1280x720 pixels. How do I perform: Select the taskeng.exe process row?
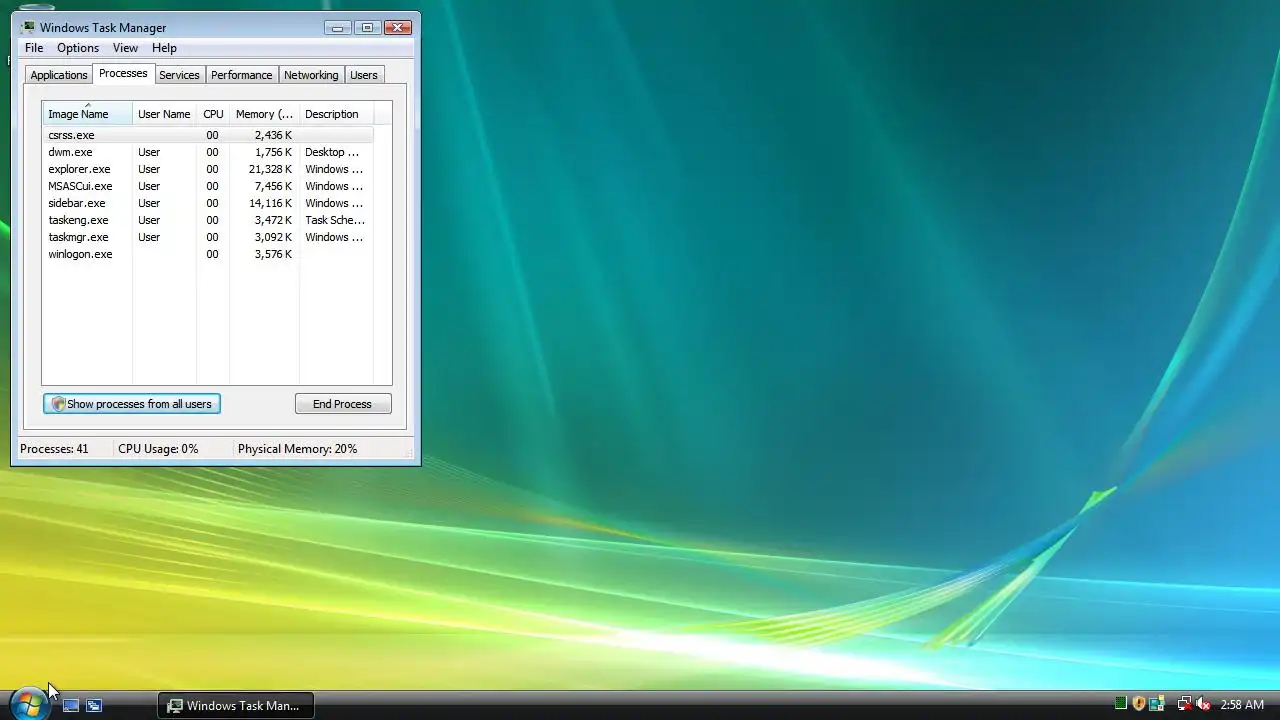coord(208,220)
